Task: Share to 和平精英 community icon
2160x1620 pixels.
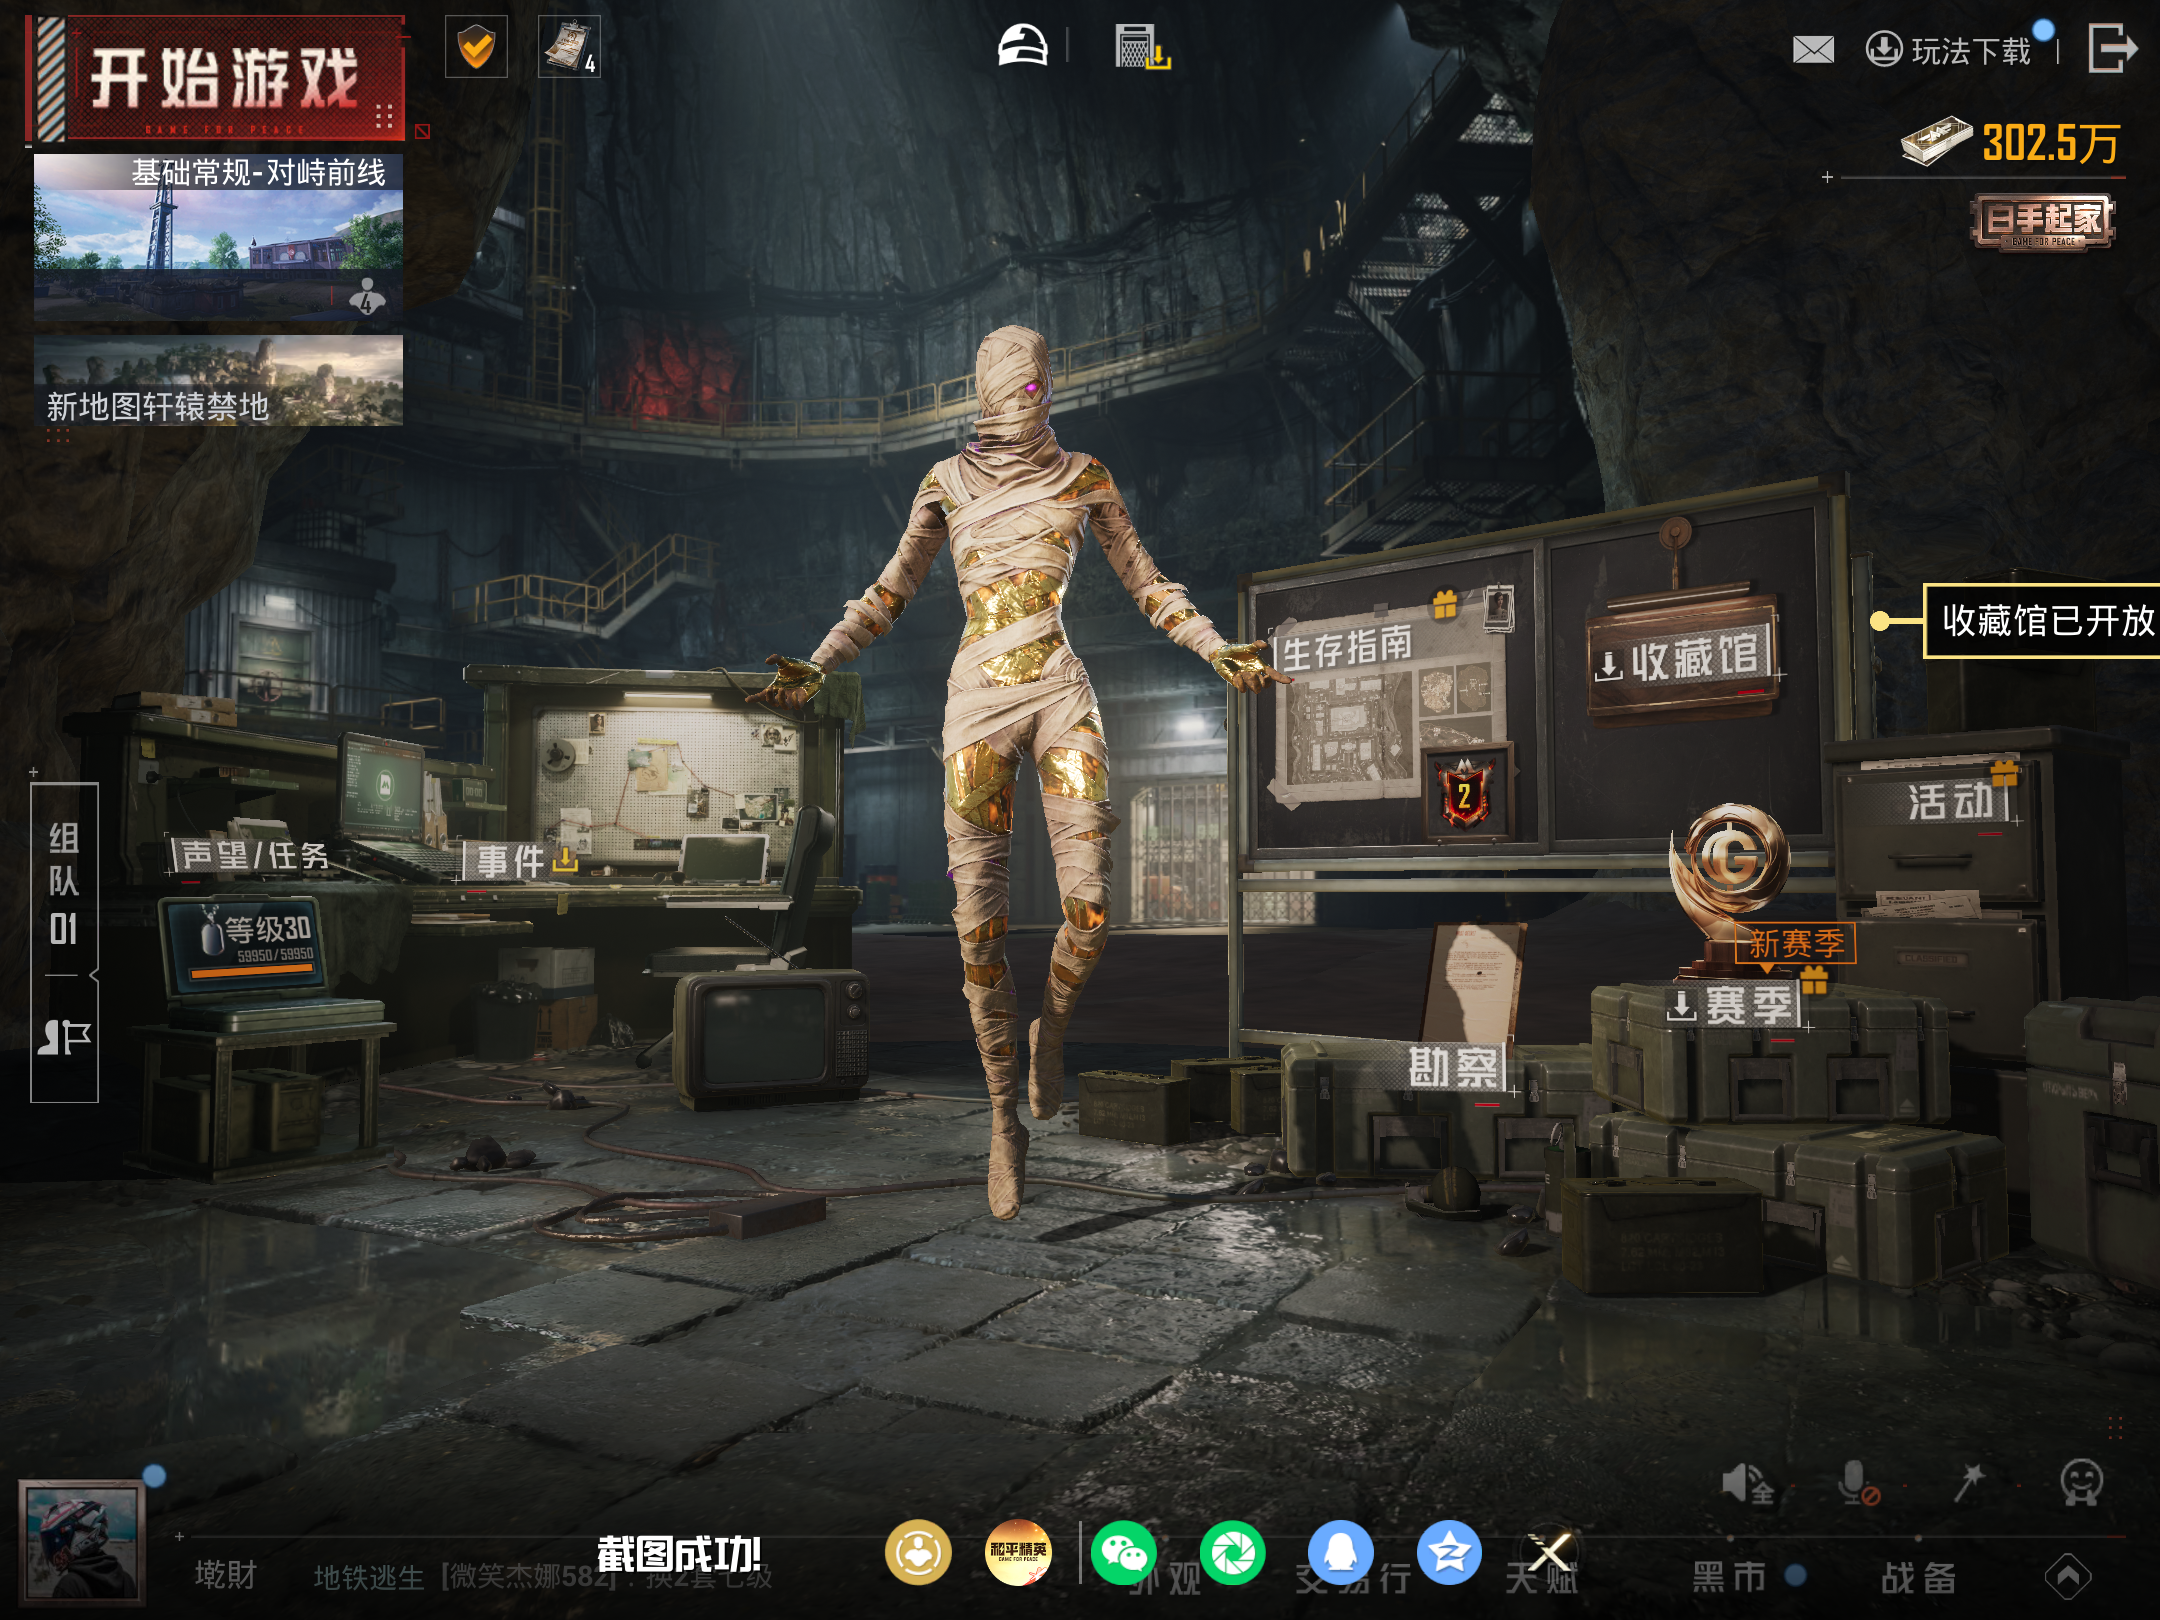Action: (1018, 1553)
